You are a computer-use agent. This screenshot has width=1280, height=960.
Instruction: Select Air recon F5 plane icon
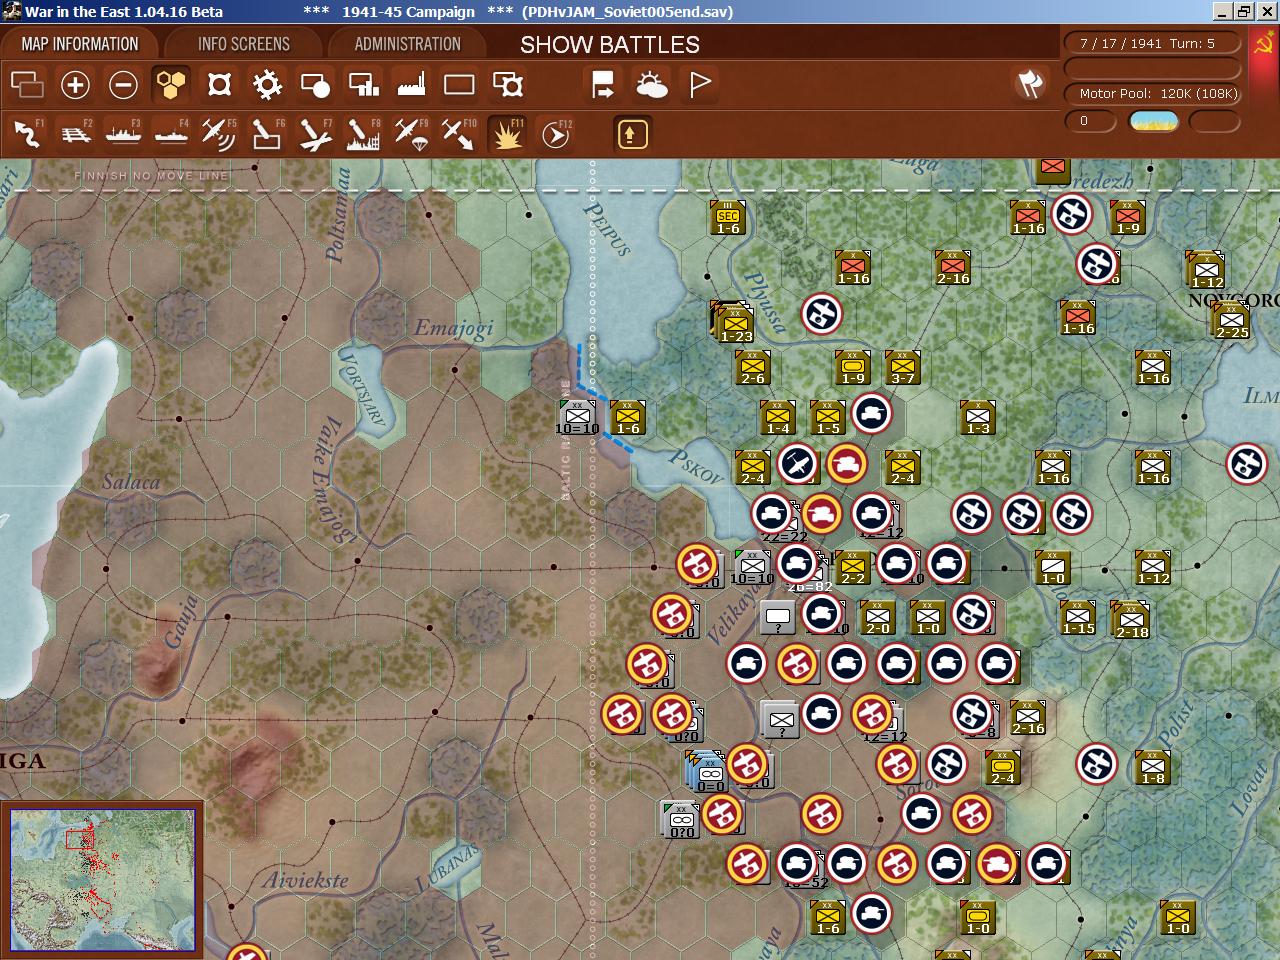(x=219, y=133)
